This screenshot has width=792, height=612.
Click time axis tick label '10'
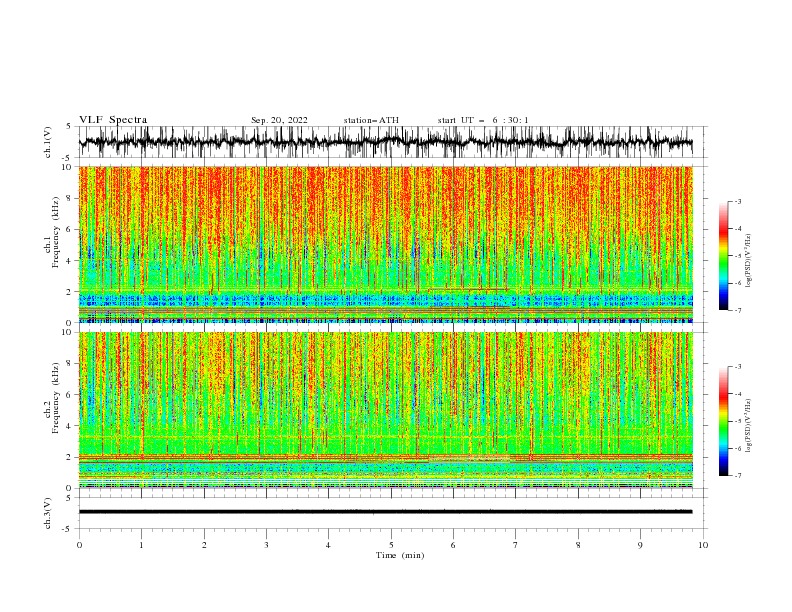[703, 545]
